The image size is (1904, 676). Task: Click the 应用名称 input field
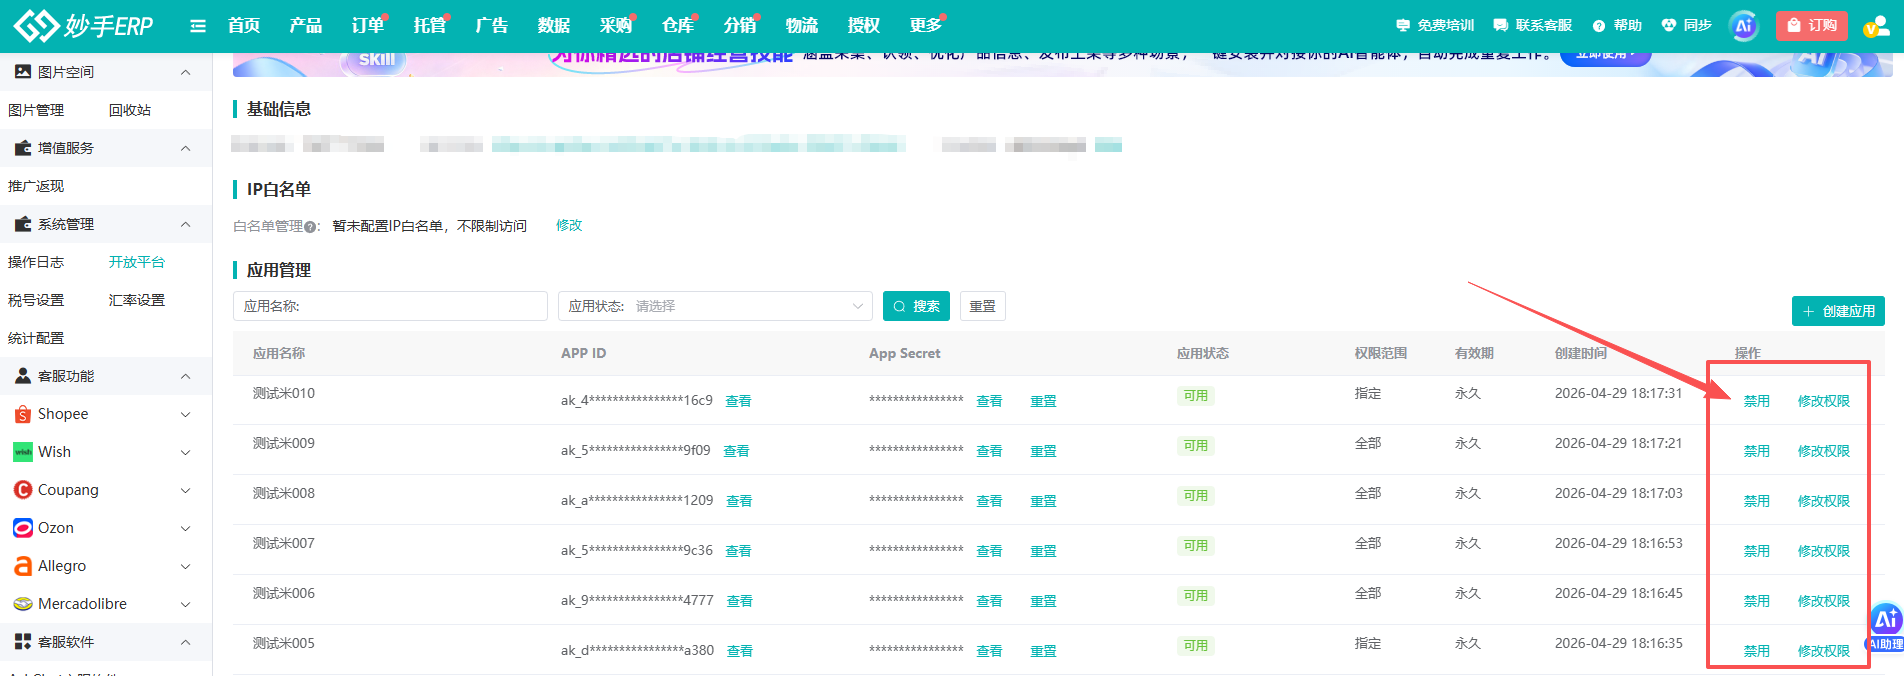[390, 306]
